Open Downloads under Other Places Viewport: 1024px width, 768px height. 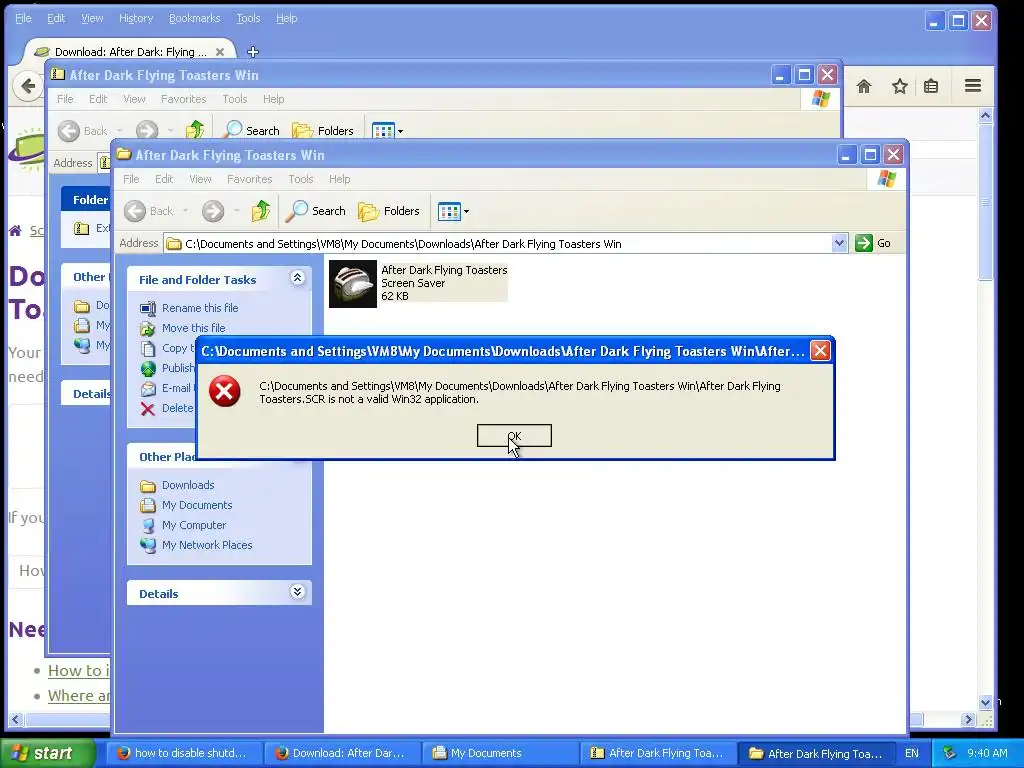(188, 485)
